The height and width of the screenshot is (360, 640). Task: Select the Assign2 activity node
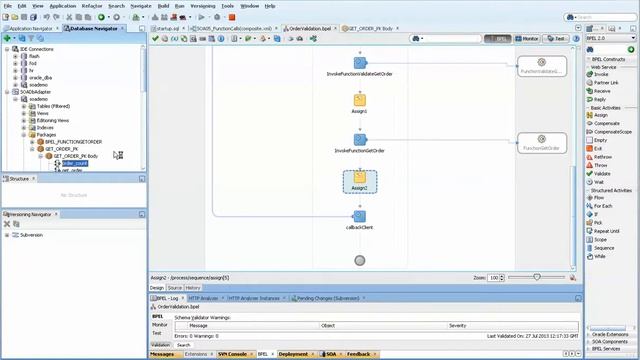[x=360, y=182]
